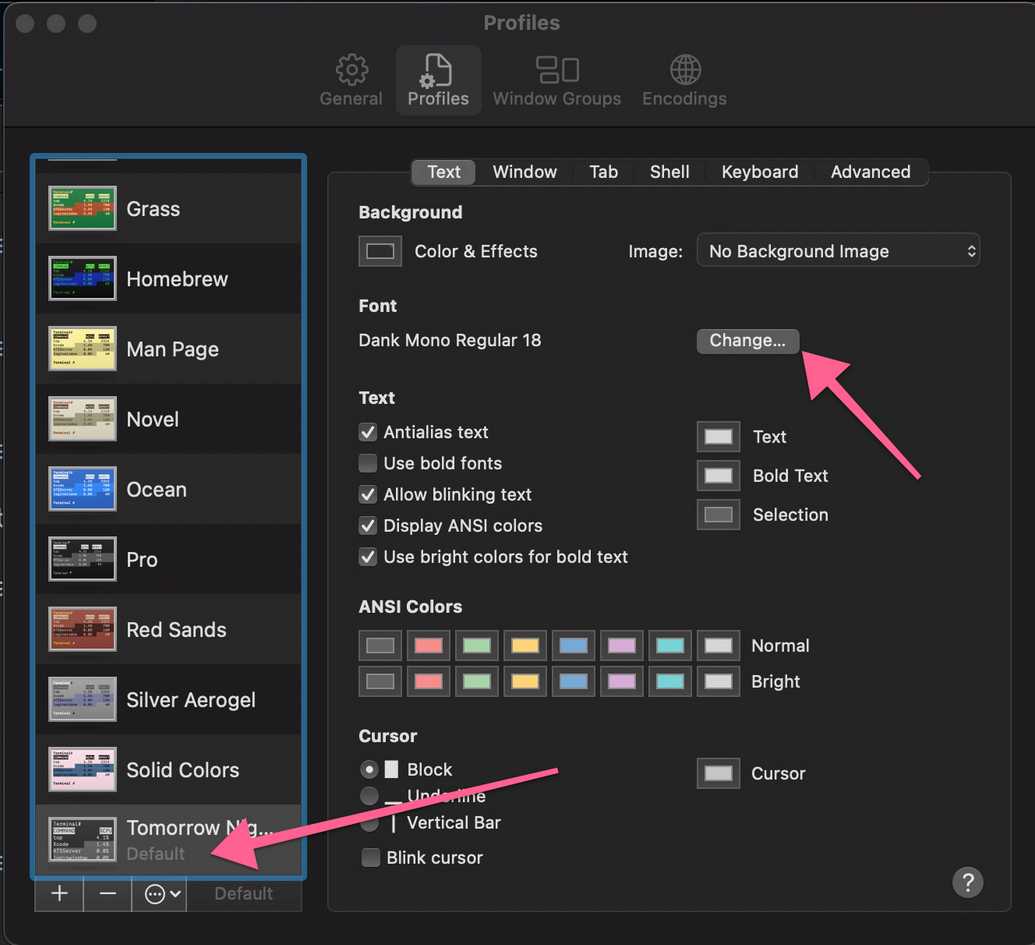
Task: Select the Underline cursor radio button
Action: pos(369,796)
